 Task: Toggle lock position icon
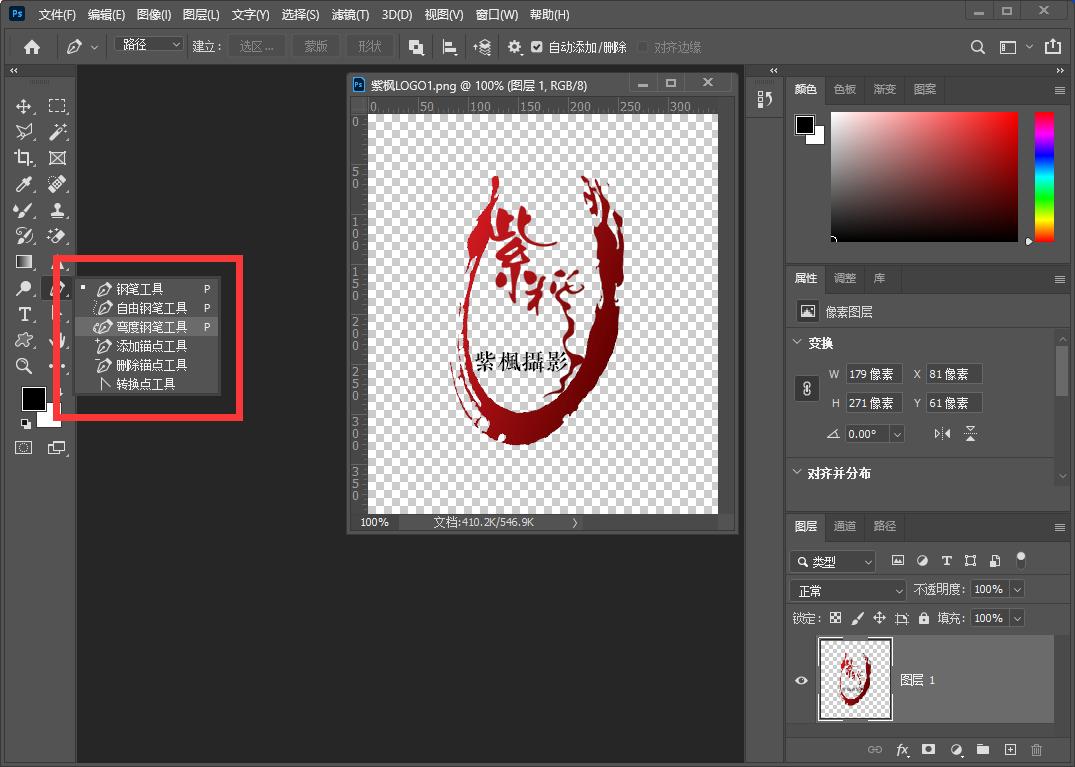pyautogui.click(x=879, y=618)
